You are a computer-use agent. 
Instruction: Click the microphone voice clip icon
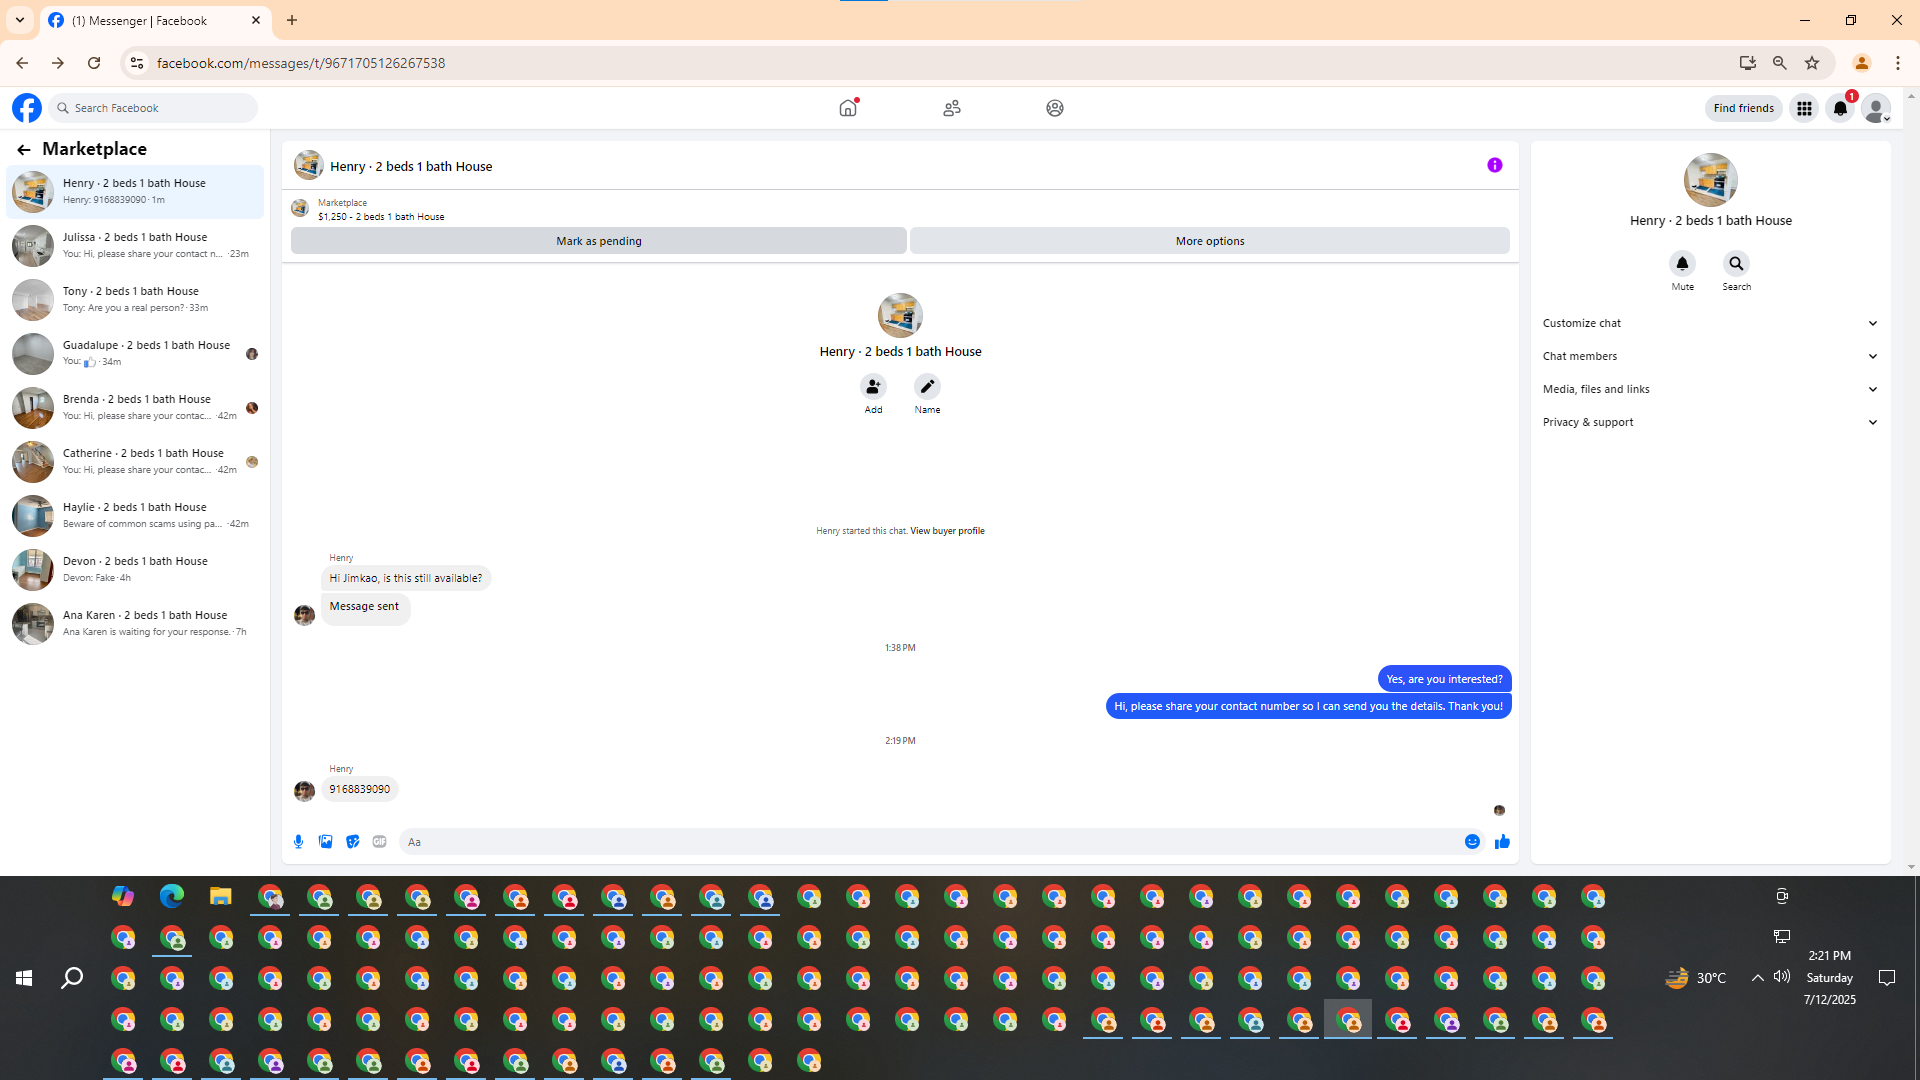[298, 842]
